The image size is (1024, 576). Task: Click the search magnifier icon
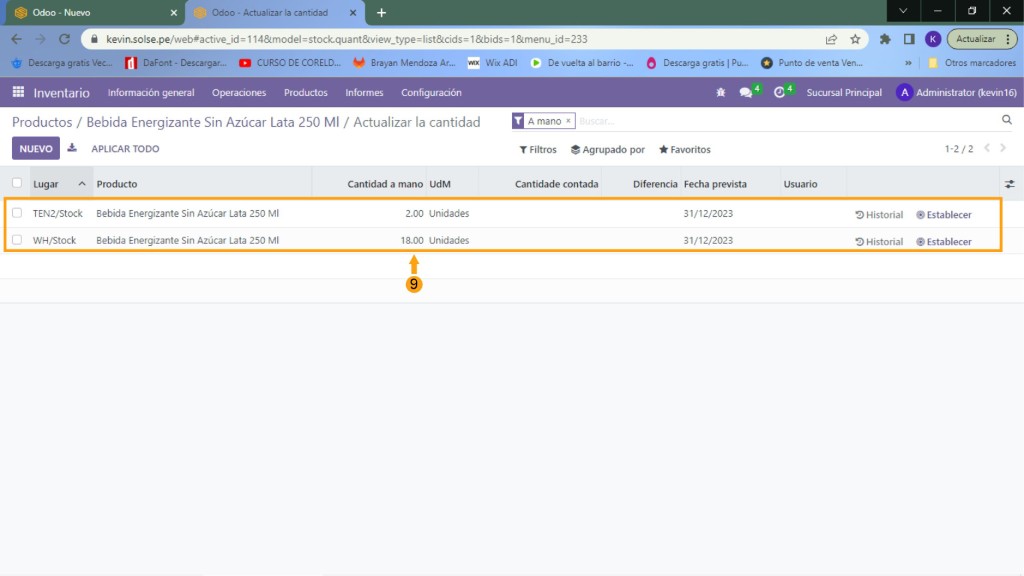(x=1007, y=120)
